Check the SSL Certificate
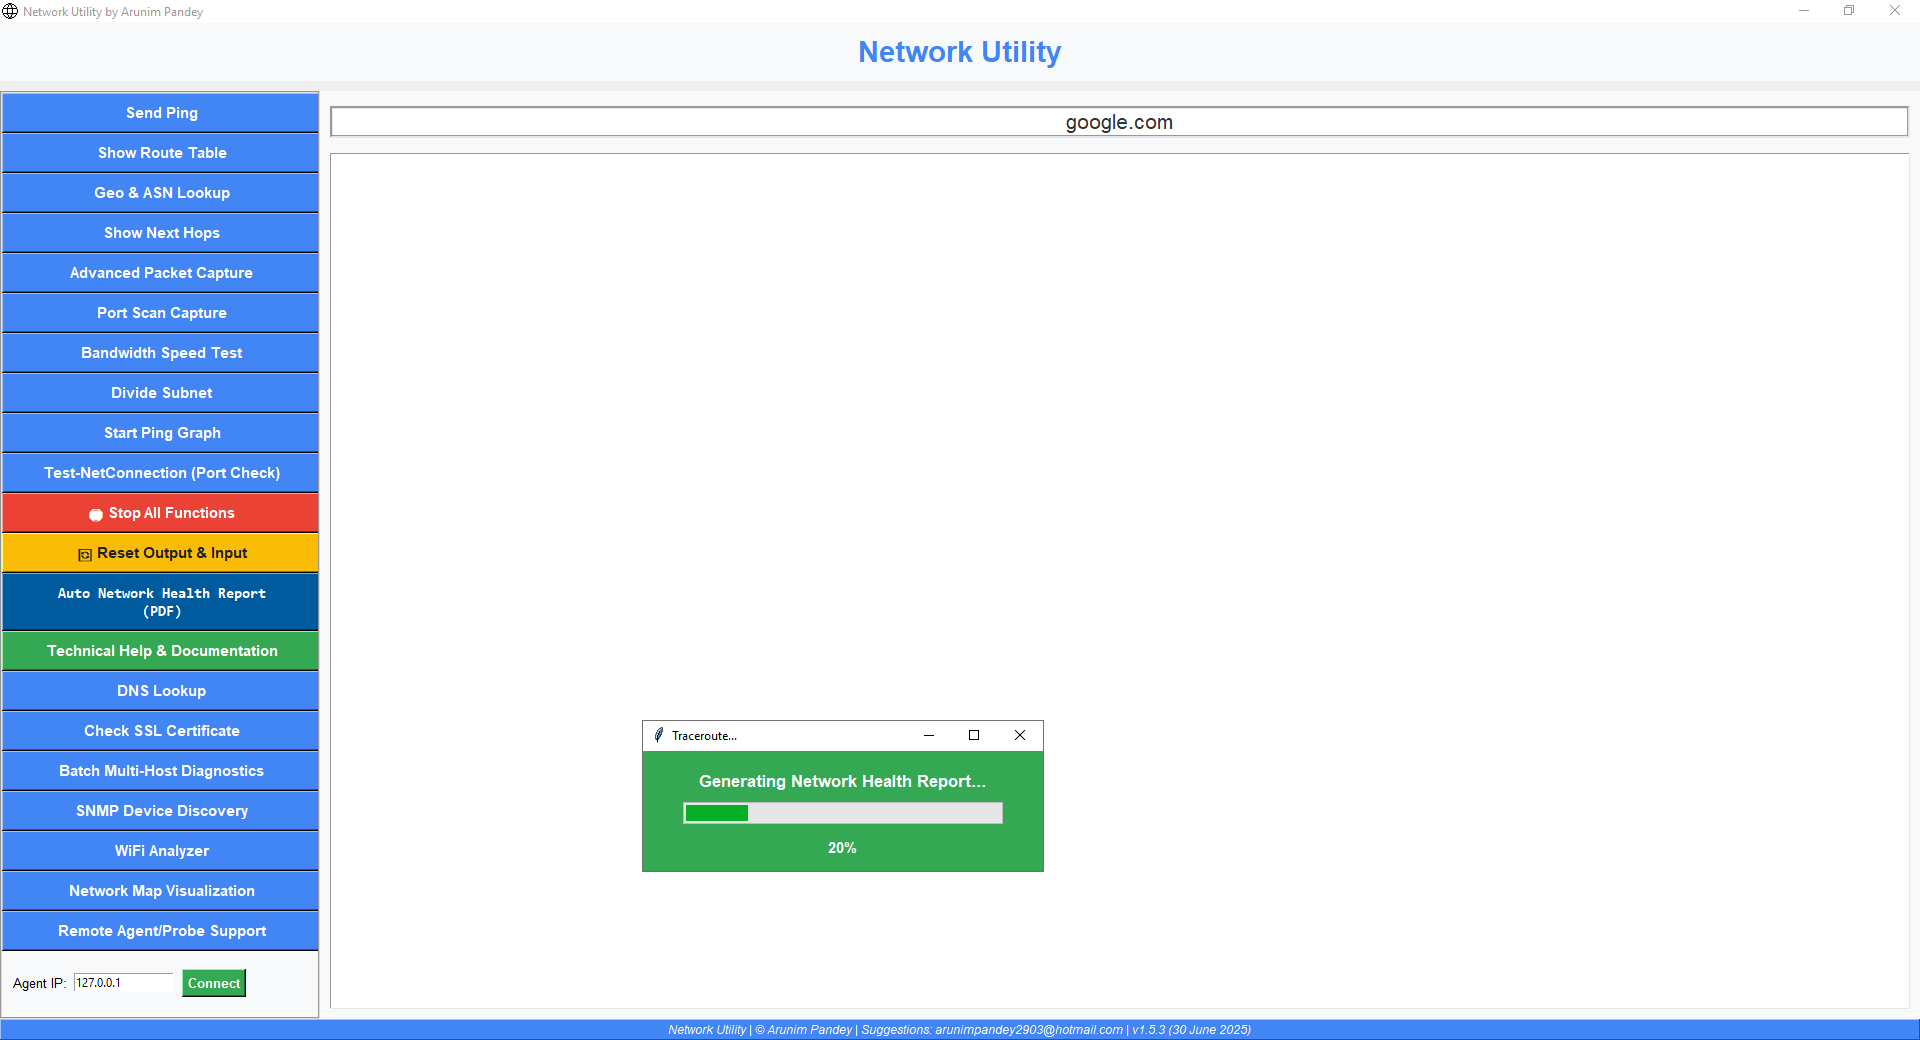The width and height of the screenshot is (1920, 1040). (160, 730)
